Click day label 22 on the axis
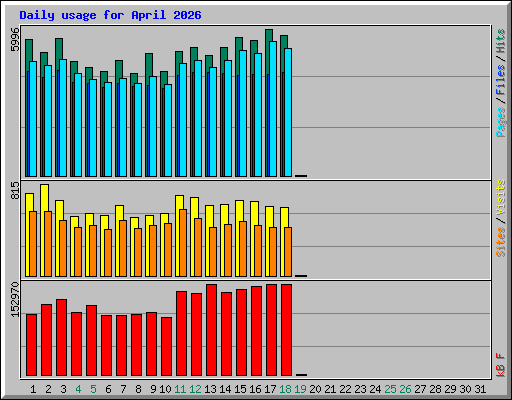Screen dimensions: 512x400 coord(345,389)
